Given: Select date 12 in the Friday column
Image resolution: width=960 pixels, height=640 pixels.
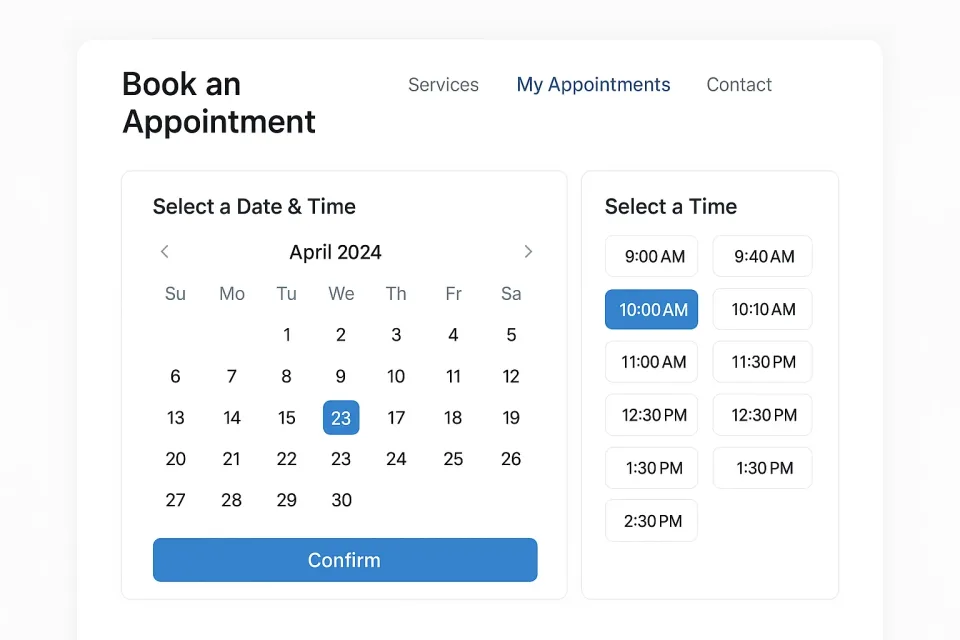Looking at the screenshot, I should tap(511, 377).
